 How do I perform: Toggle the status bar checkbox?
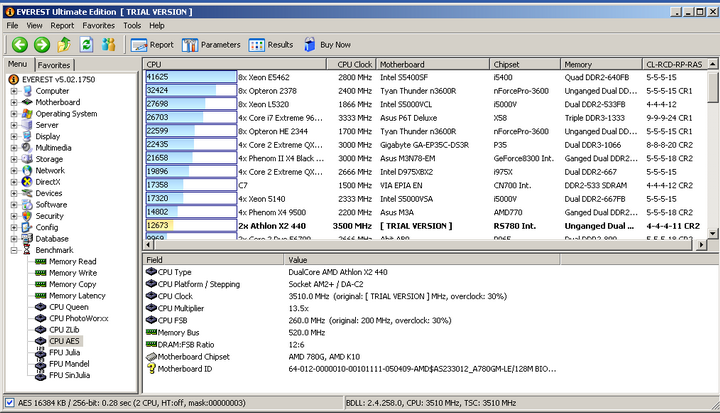[10, 403]
